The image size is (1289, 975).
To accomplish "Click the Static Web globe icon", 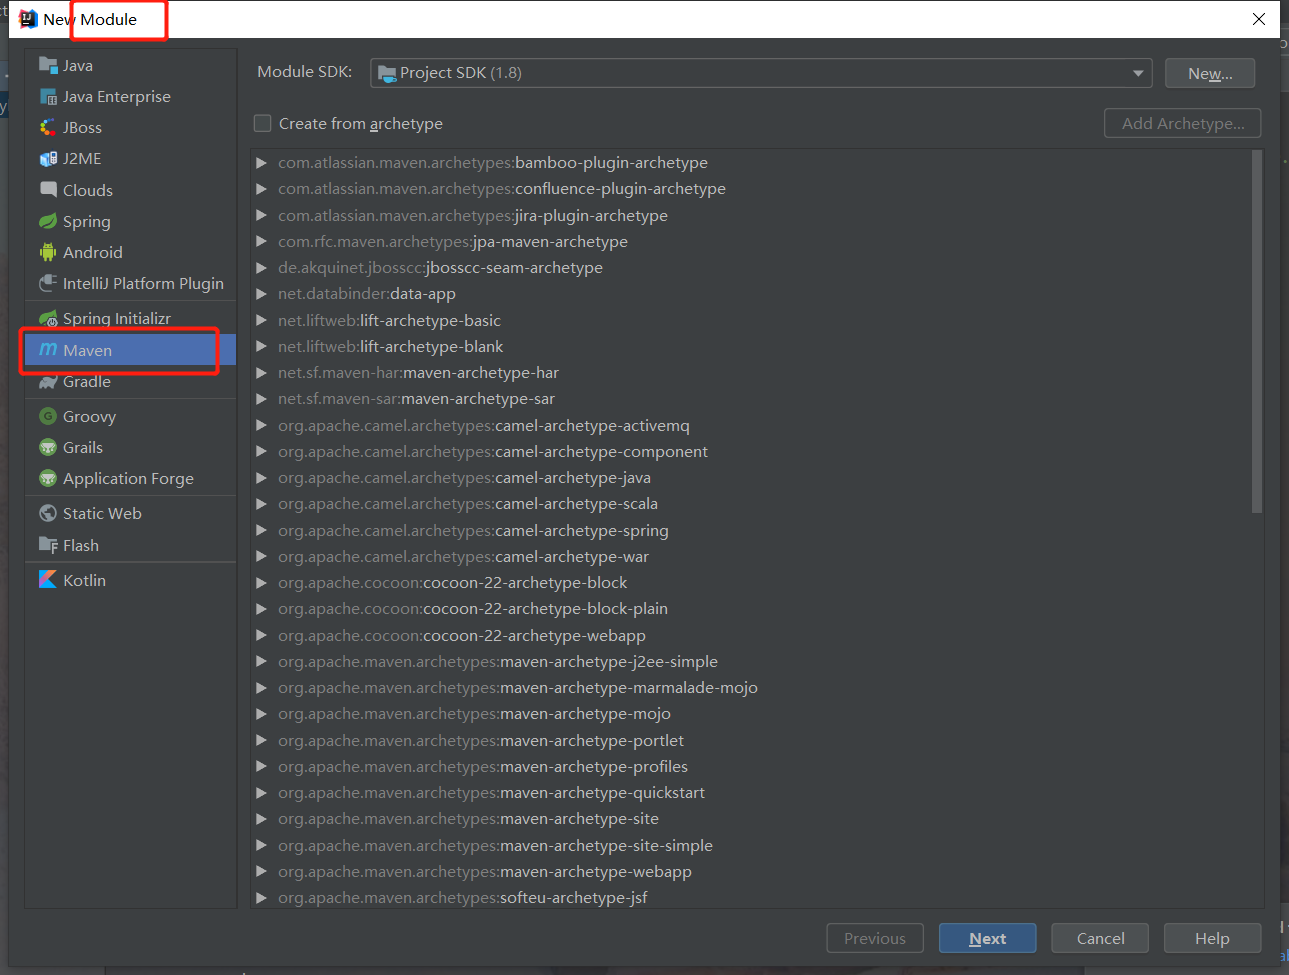I will click(x=48, y=513).
